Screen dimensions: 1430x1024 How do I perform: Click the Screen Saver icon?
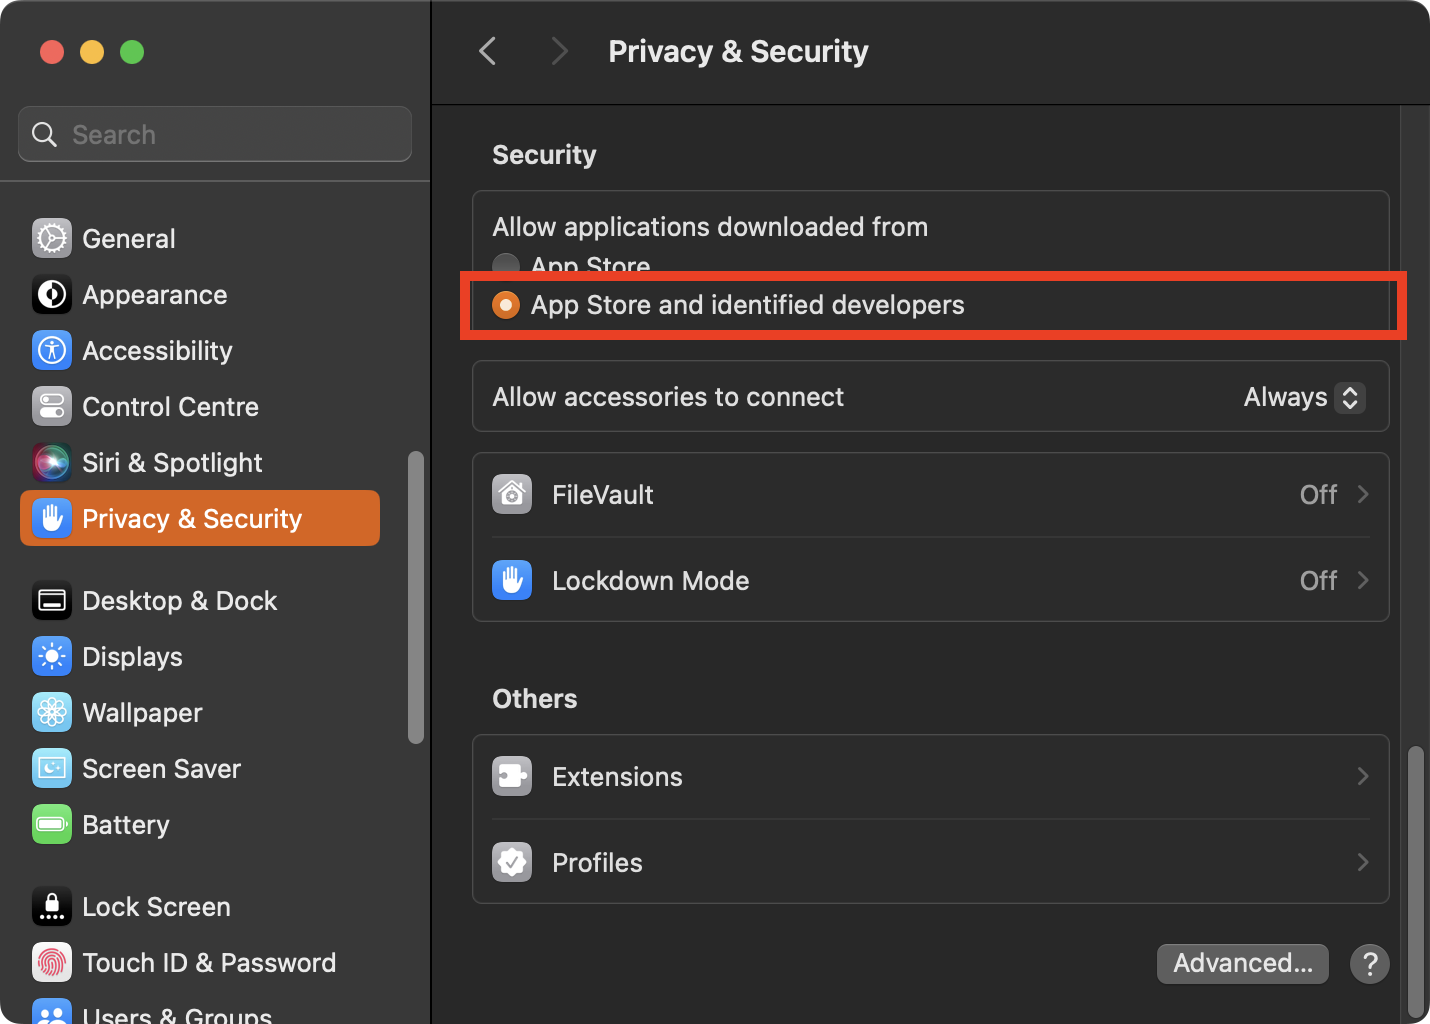(52, 768)
